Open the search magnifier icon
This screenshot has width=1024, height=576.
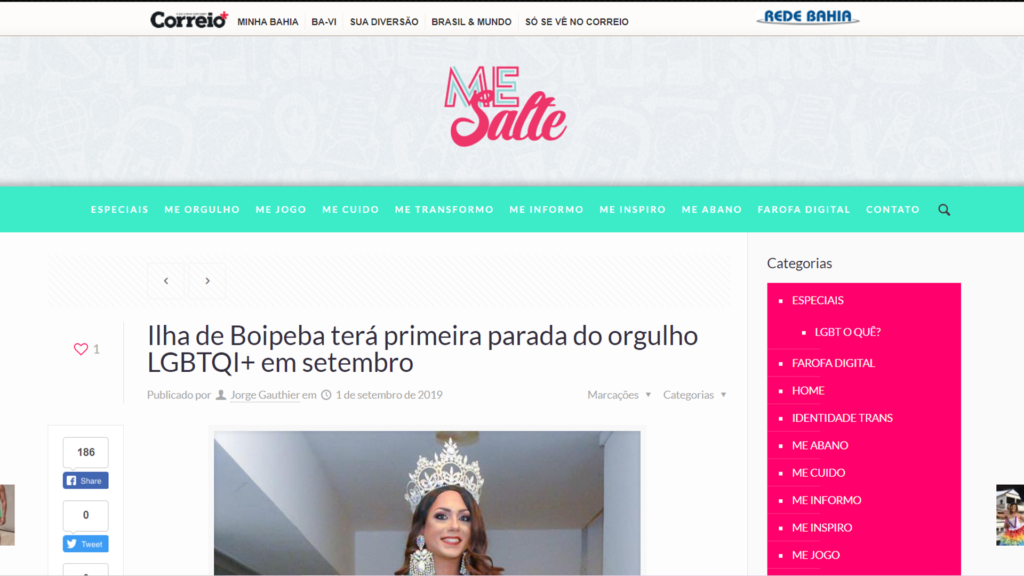click(944, 210)
